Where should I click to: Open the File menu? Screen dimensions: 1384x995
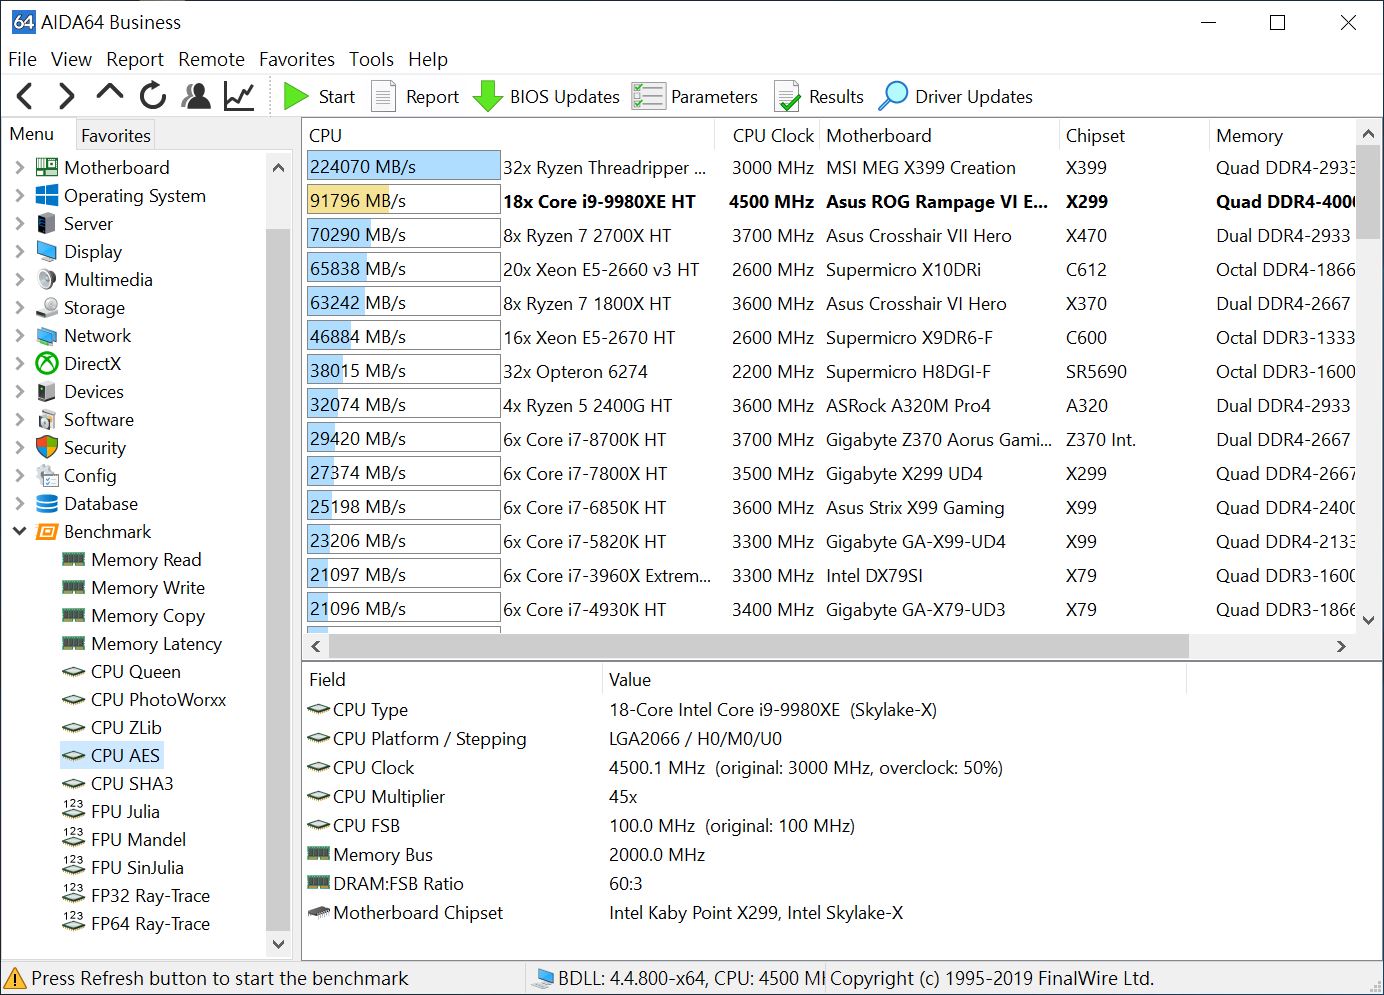click(22, 59)
